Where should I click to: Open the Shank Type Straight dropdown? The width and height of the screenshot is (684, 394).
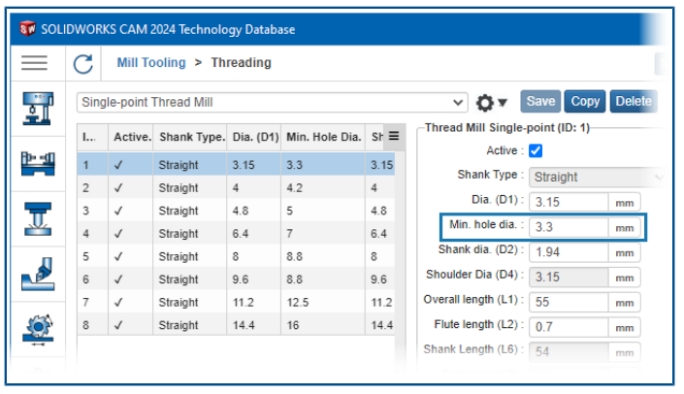coord(597,177)
